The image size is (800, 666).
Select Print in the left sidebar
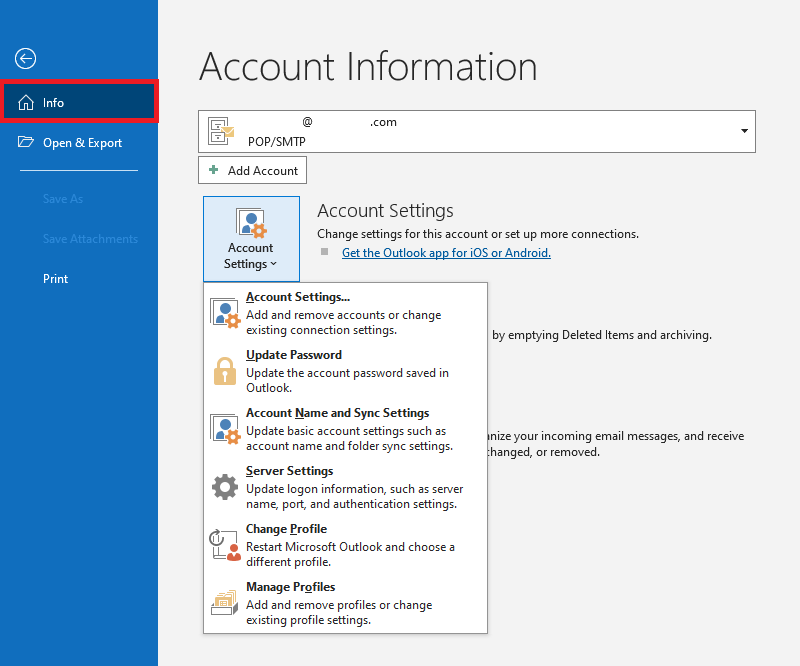pyautogui.click(x=56, y=279)
